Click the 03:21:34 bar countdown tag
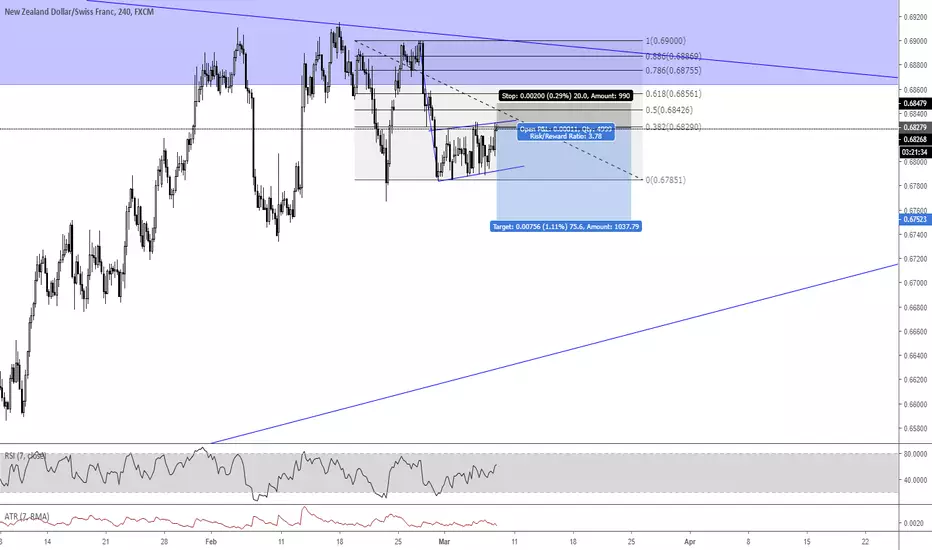The image size is (932, 550). (x=915, y=152)
